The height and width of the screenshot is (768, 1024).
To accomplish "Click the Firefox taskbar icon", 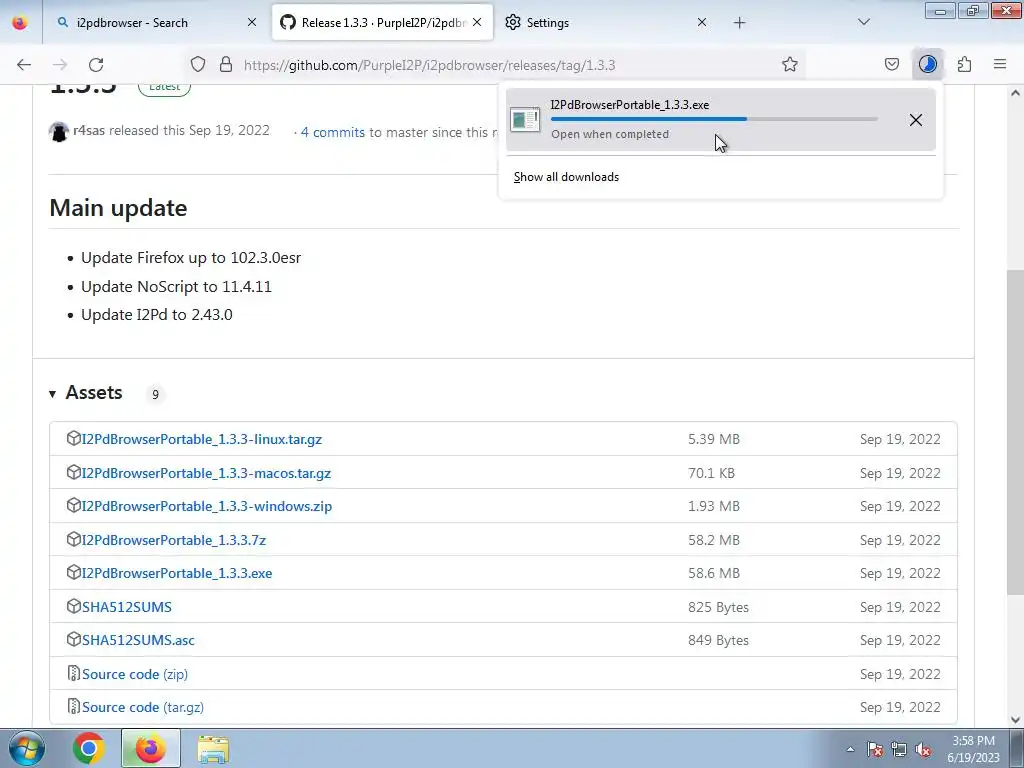I will tap(150, 748).
